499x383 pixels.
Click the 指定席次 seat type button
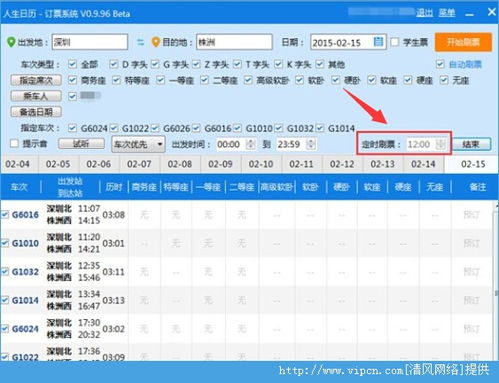(36, 80)
